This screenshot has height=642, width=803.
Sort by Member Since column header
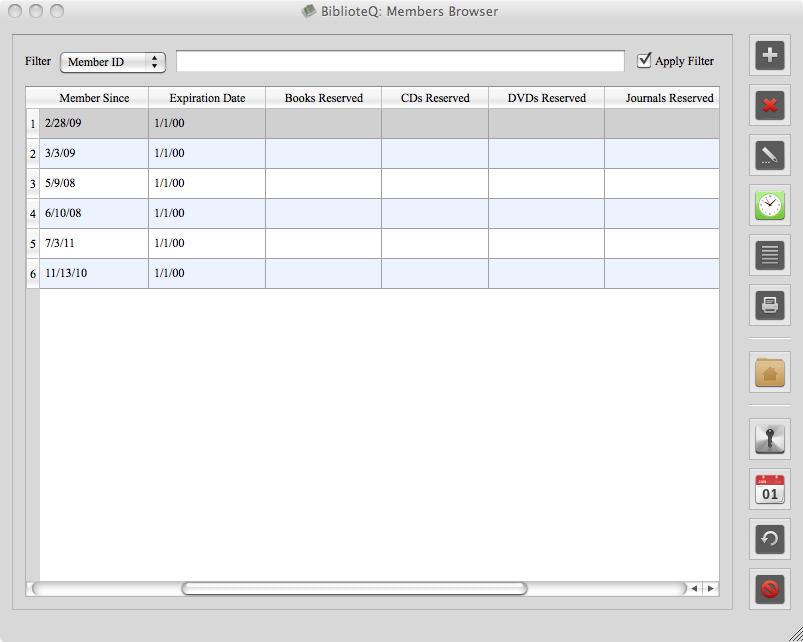[94, 98]
